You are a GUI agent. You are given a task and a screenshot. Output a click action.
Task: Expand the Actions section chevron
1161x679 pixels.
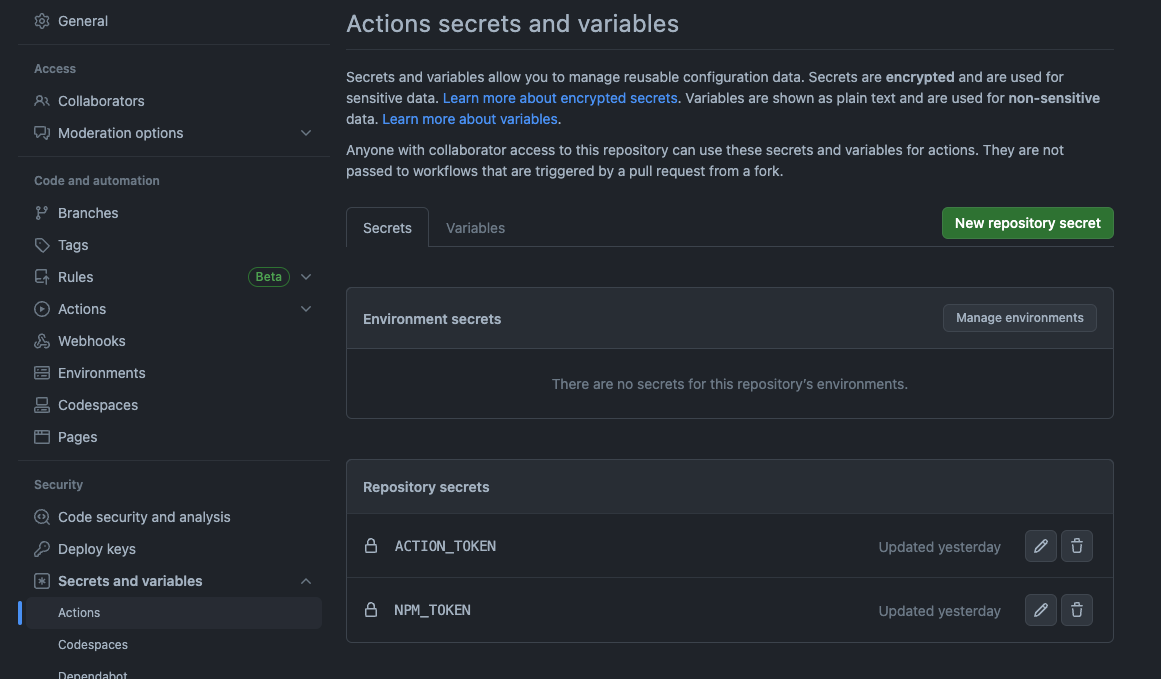306,309
